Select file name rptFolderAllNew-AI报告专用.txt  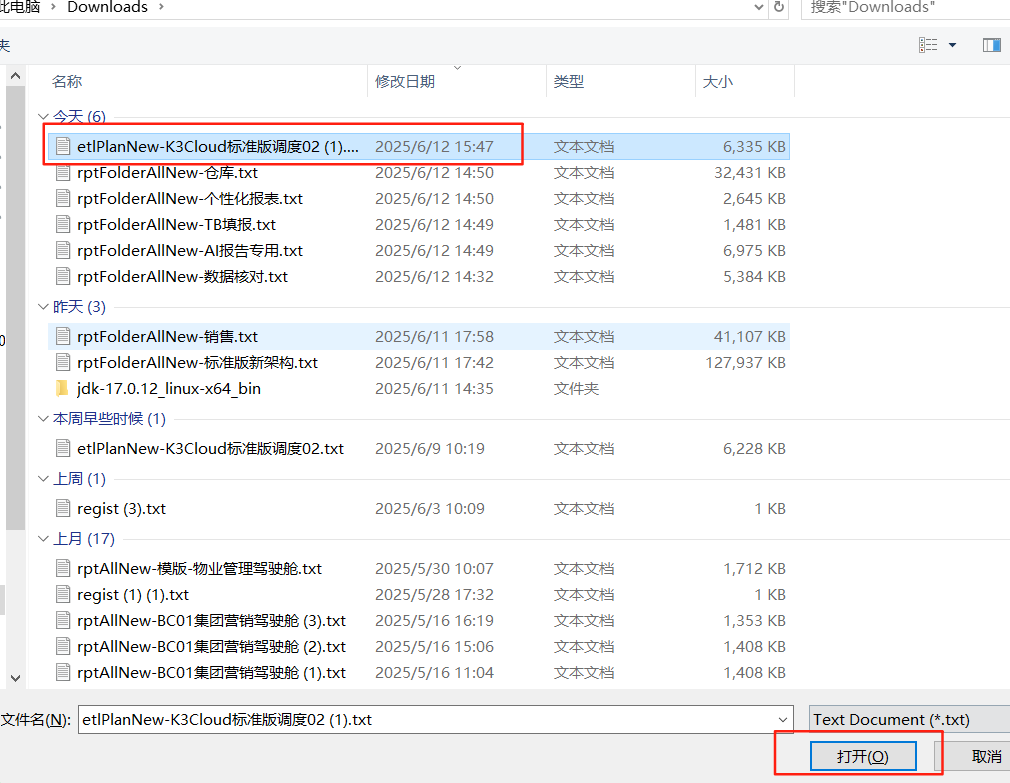click(190, 250)
